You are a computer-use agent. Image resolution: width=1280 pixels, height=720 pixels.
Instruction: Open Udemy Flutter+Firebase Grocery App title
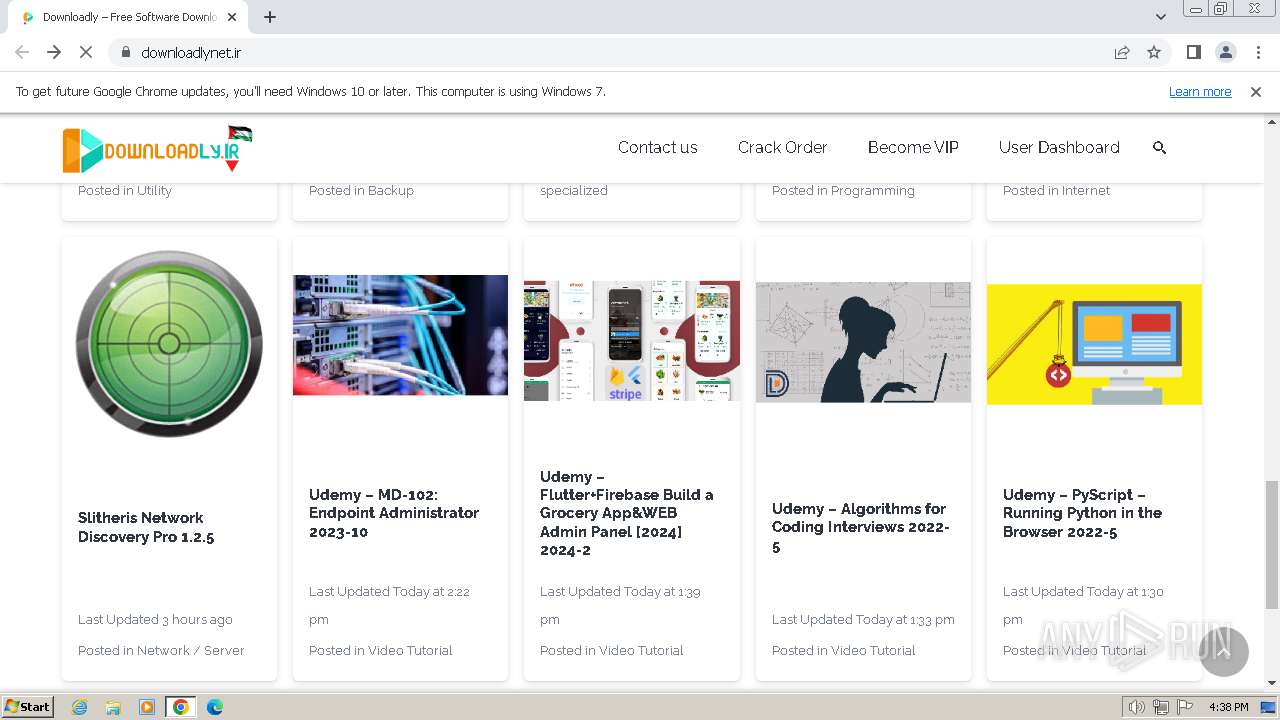tap(627, 513)
